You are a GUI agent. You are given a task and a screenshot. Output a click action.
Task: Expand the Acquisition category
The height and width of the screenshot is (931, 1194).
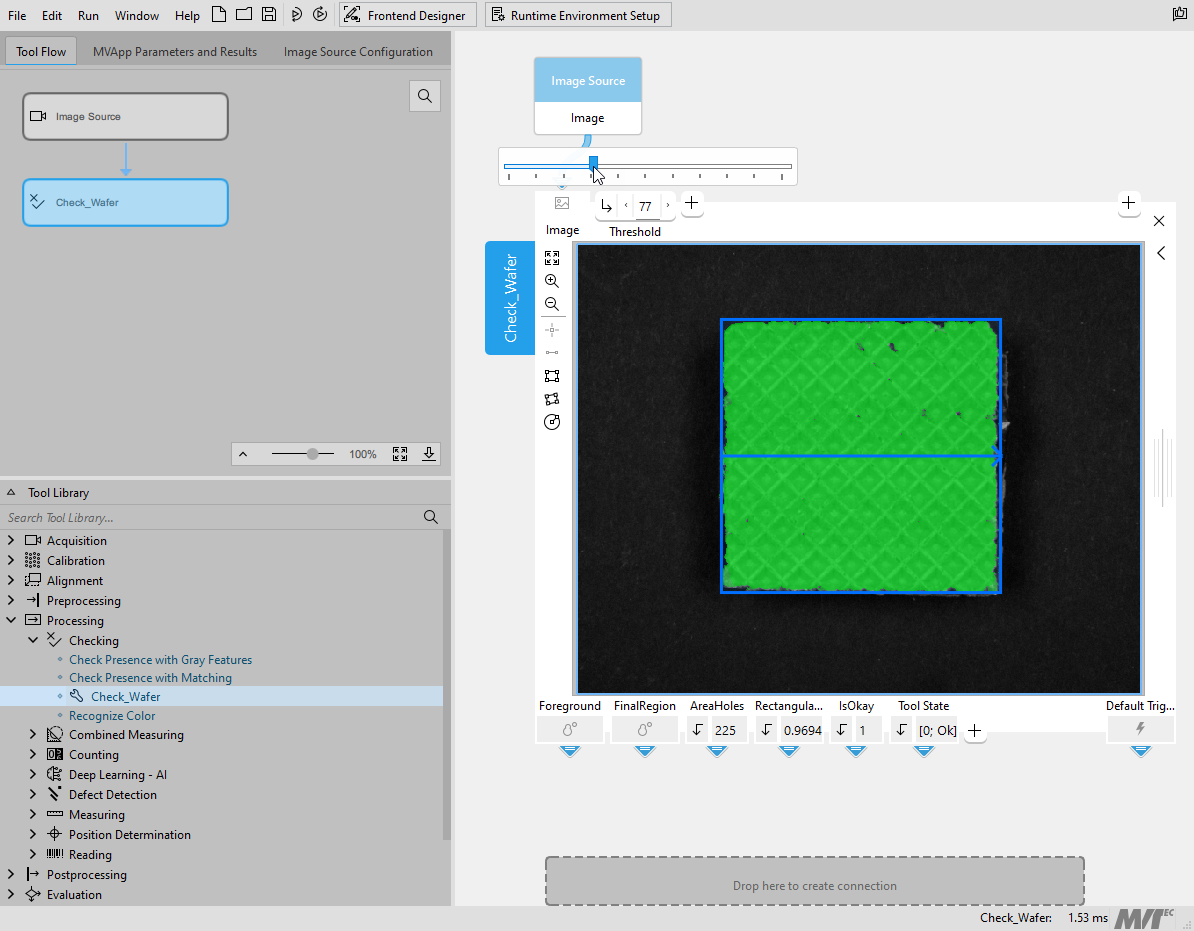click(x=11, y=541)
